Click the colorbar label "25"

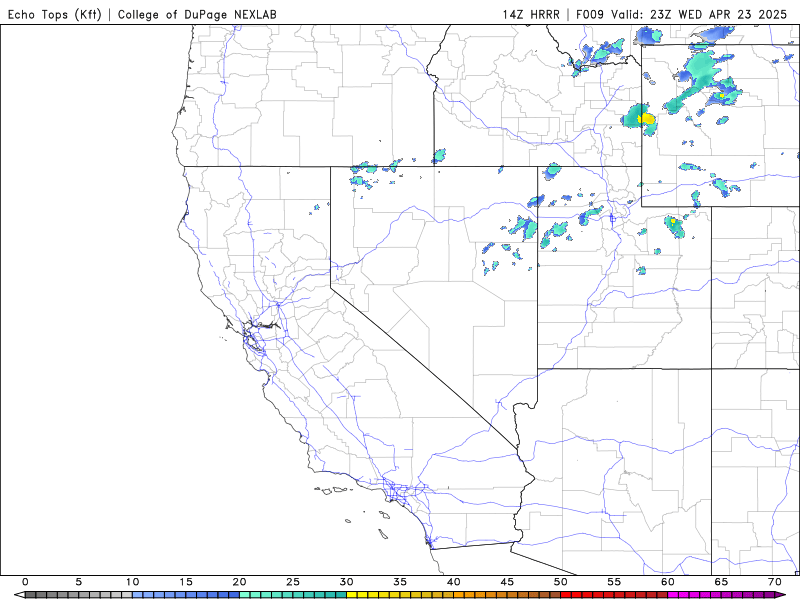[293, 582]
